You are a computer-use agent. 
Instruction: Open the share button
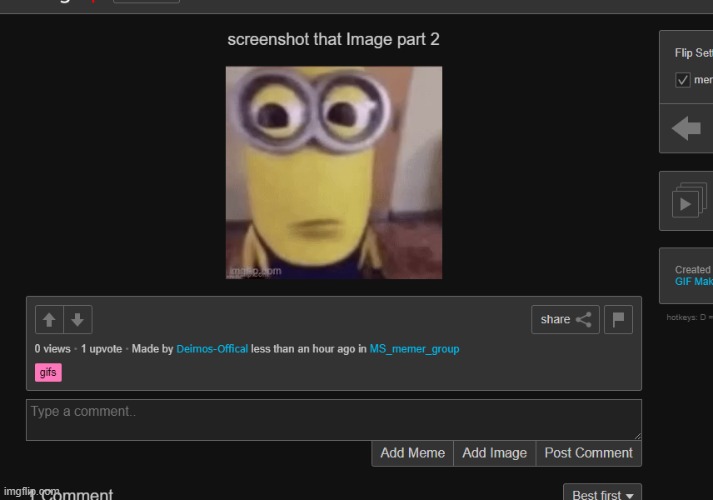(x=565, y=320)
